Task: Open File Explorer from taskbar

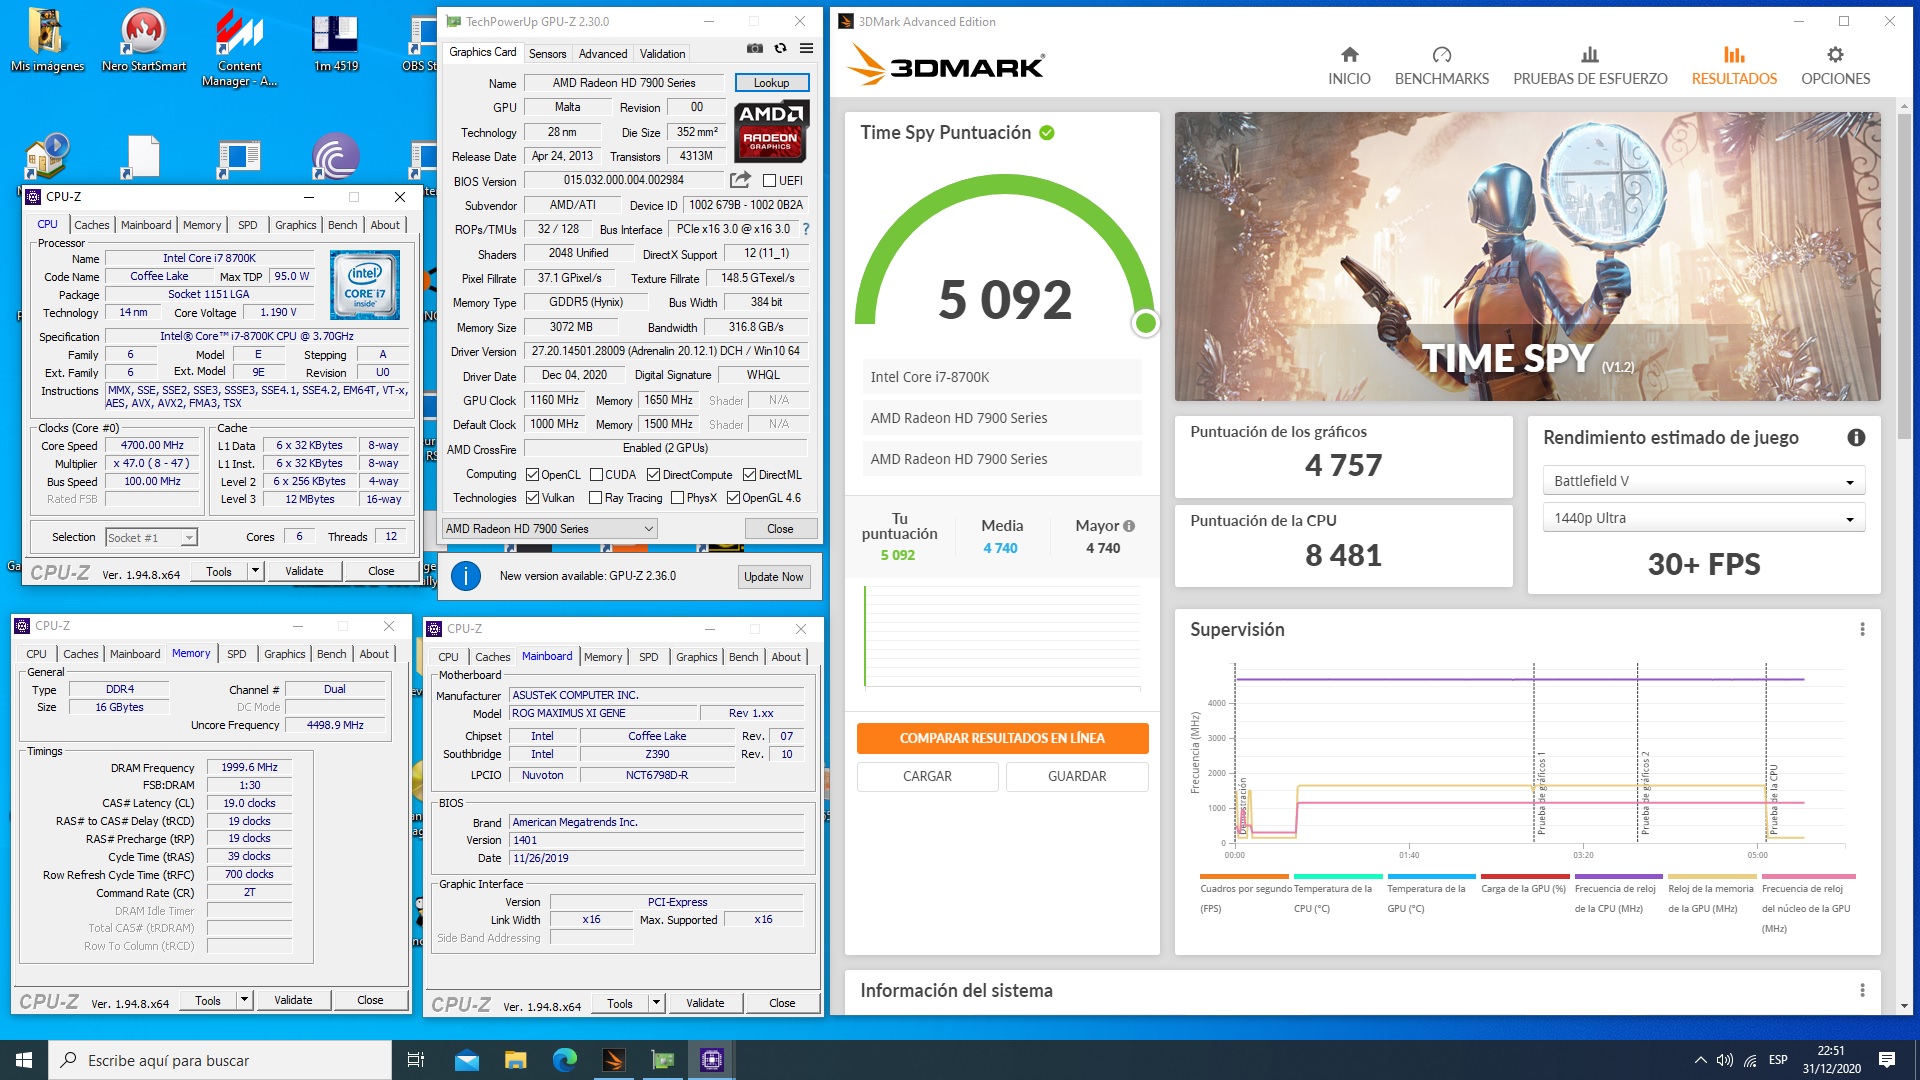Action: coord(515,1060)
